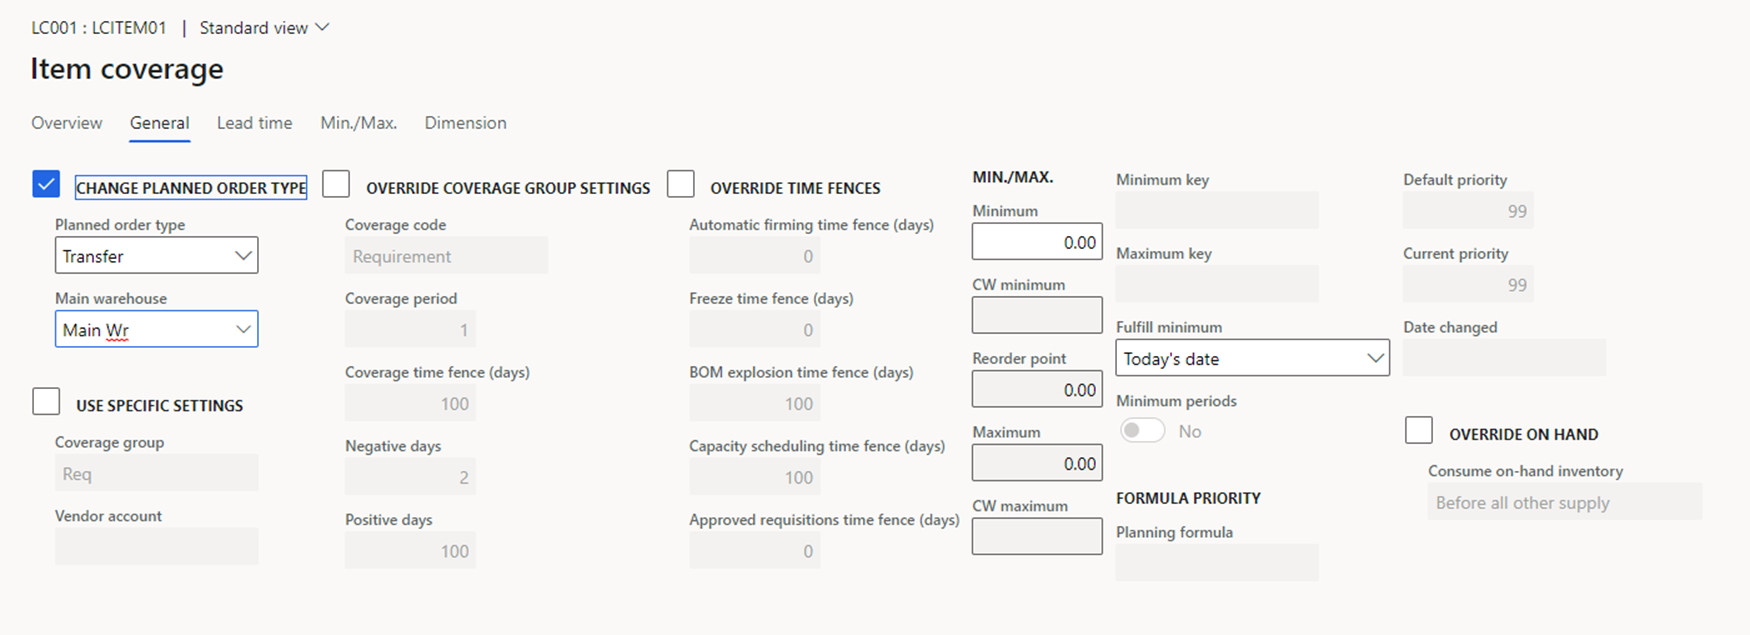
Task: Enable the Override on hand checkbox
Action: (x=1419, y=431)
